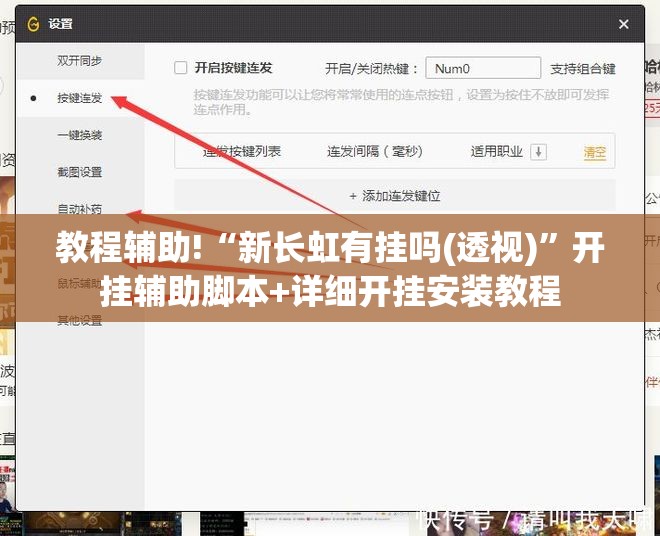Click the 连发按键列表 column header

tap(242, 152)
